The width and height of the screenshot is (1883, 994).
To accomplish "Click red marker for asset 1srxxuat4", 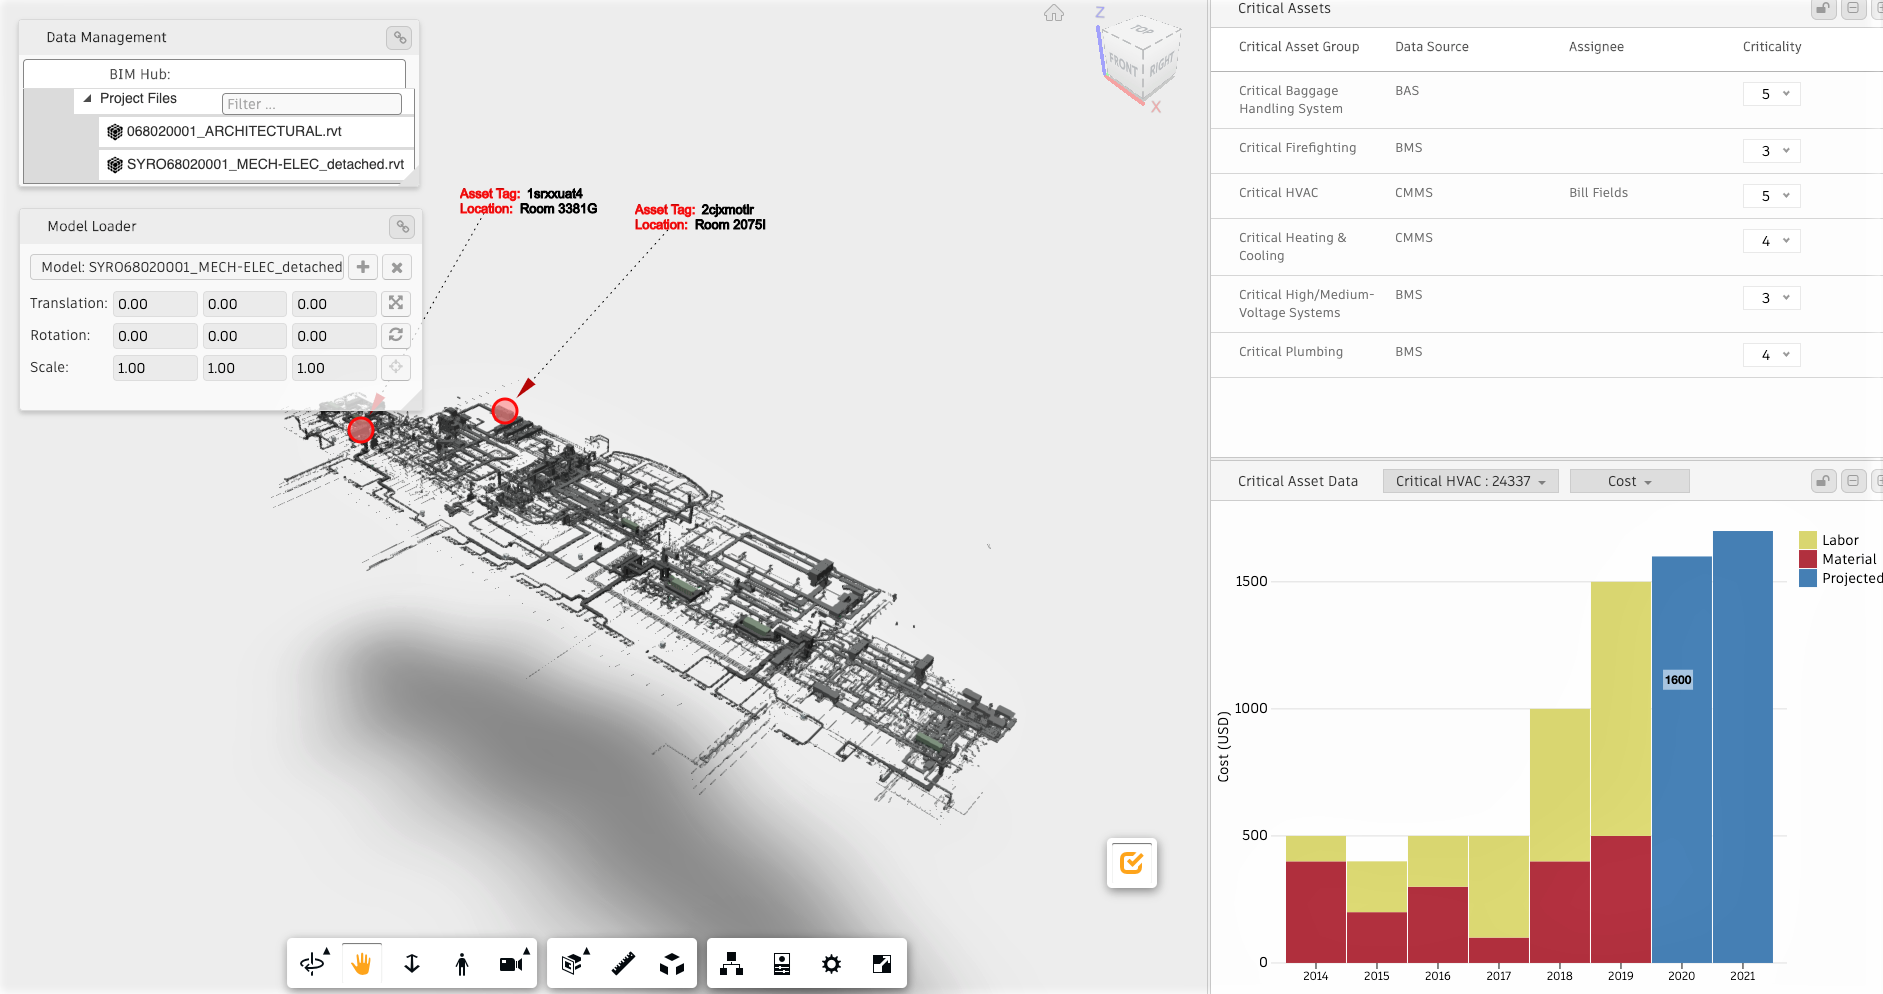I will pos(361,430).
